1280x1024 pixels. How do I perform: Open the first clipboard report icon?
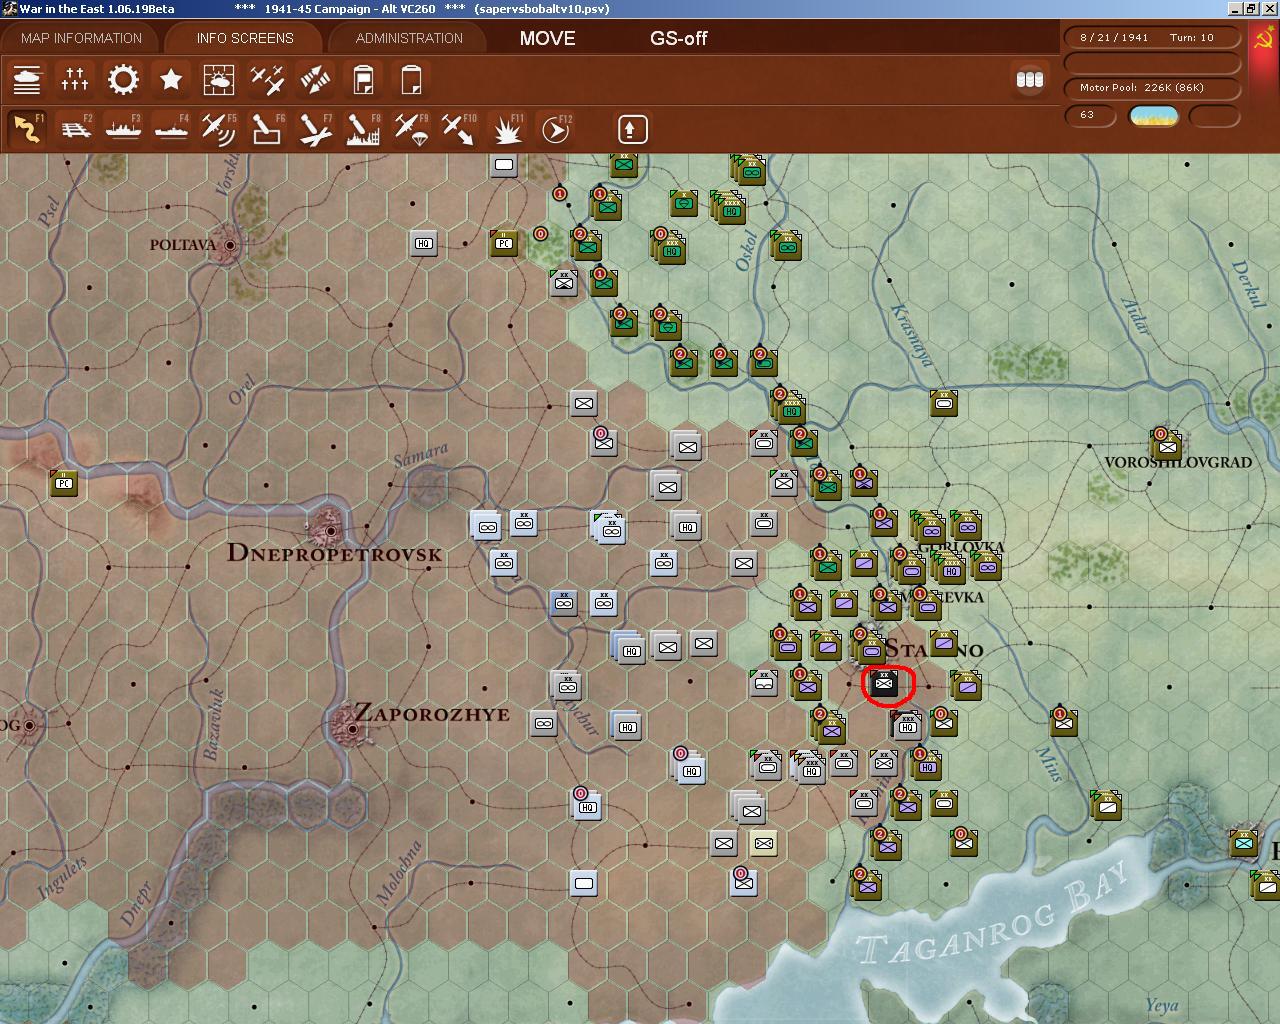pos(363,80)
